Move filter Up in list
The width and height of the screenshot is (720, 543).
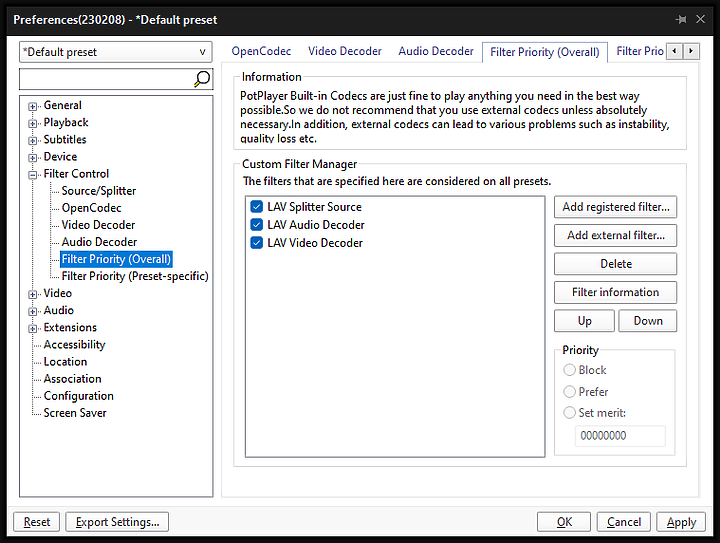click(584, 321)
